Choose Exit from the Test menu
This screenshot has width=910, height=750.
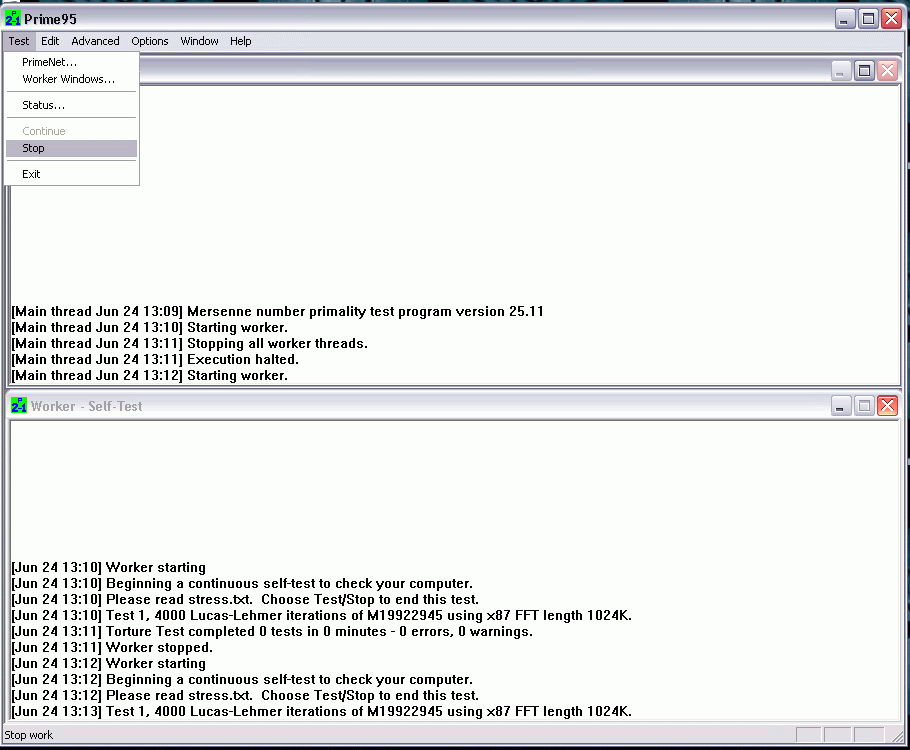point(71,174)
